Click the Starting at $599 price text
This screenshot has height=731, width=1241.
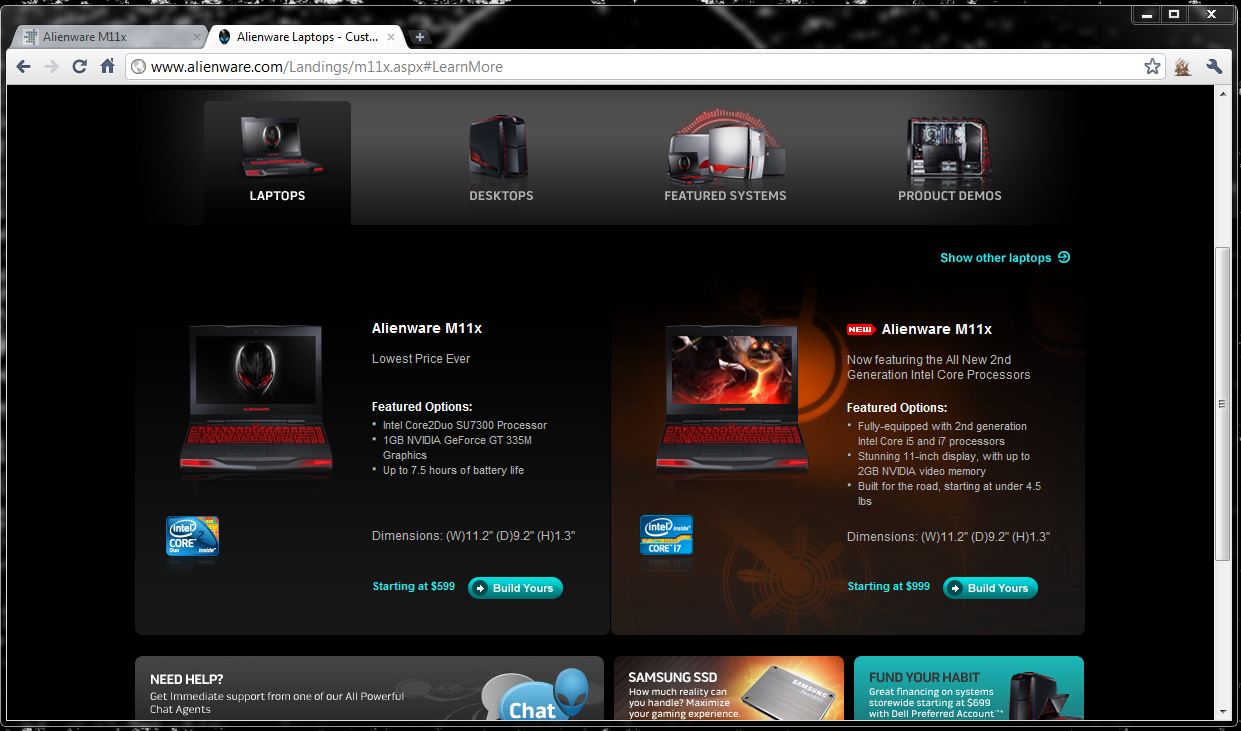click(414, 586)
